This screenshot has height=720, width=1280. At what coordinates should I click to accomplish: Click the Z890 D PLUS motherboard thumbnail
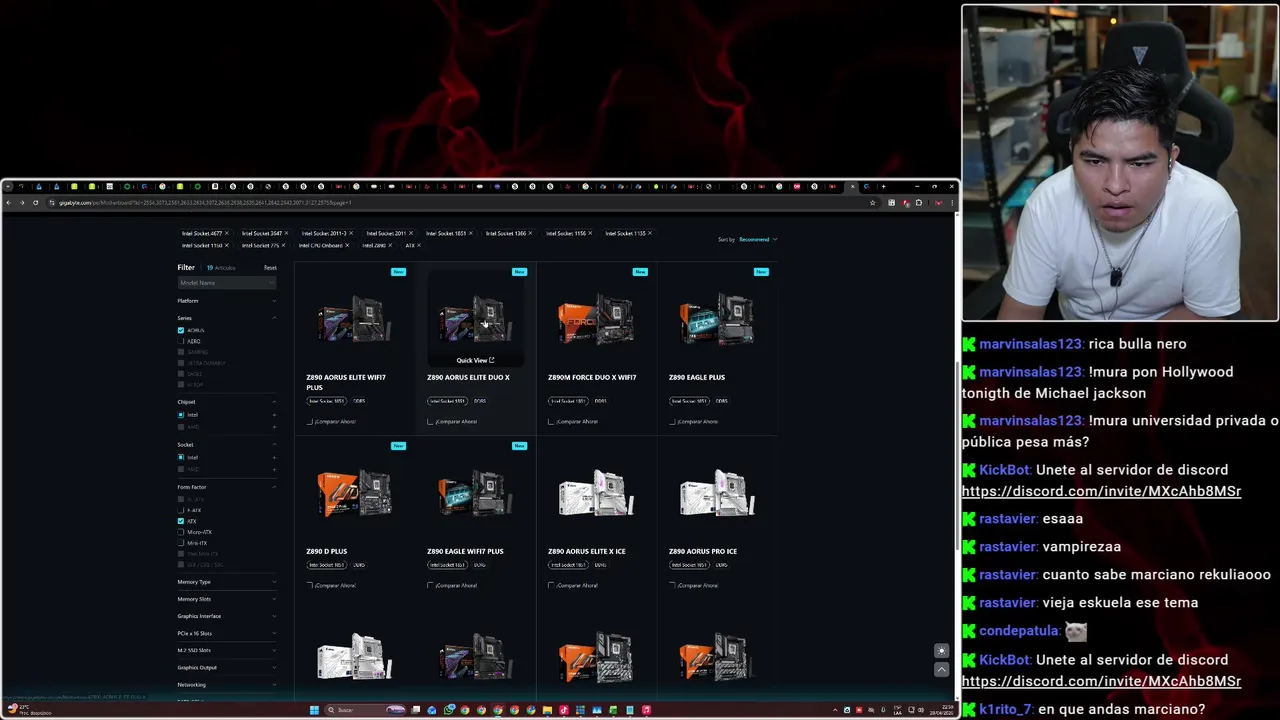coord(353,493)
